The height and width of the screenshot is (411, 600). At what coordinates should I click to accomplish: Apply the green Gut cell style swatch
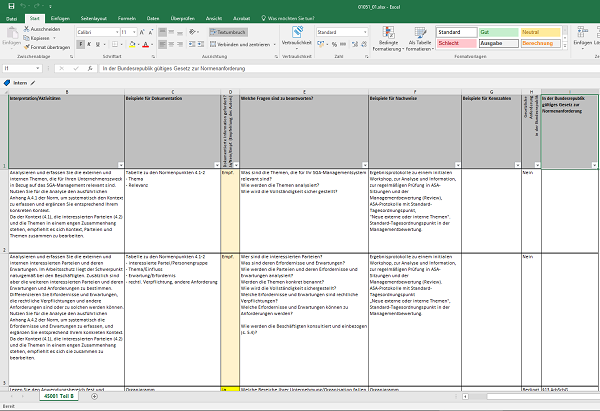[496, 32]
